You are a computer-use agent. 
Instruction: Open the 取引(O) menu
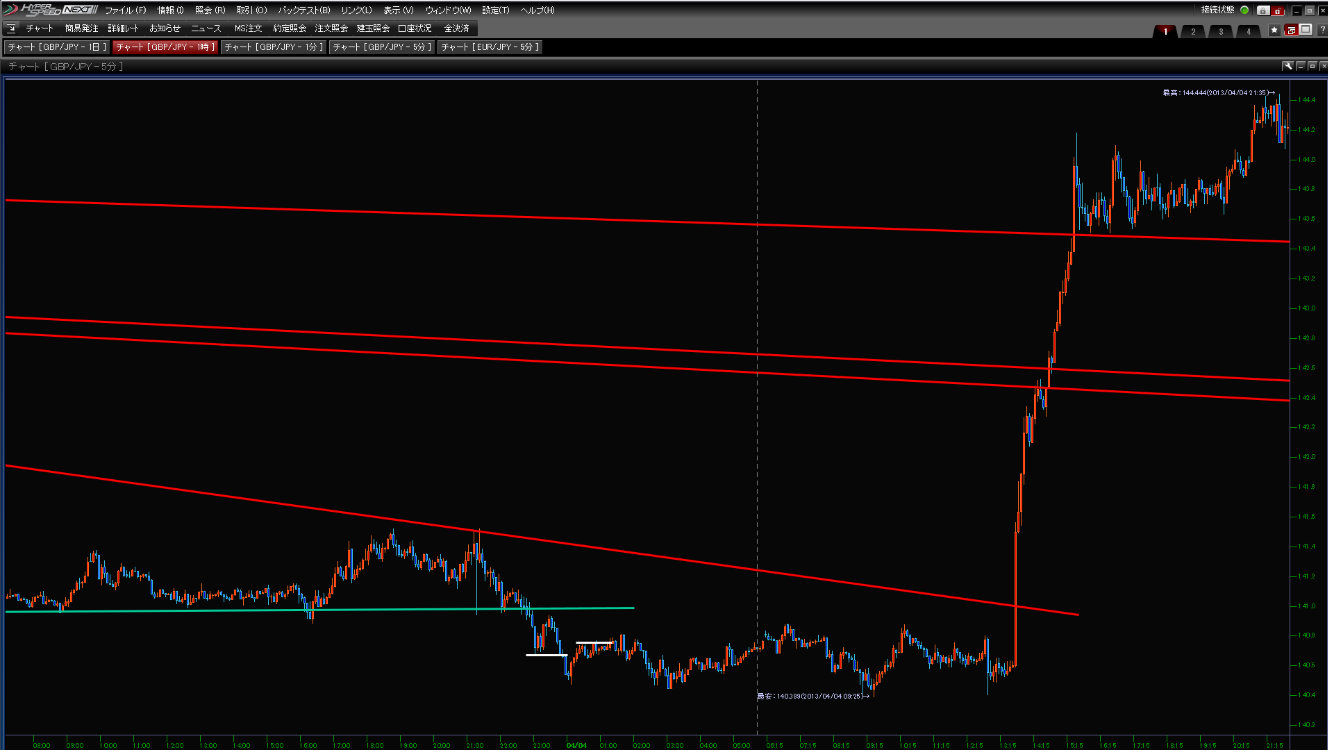251,9
